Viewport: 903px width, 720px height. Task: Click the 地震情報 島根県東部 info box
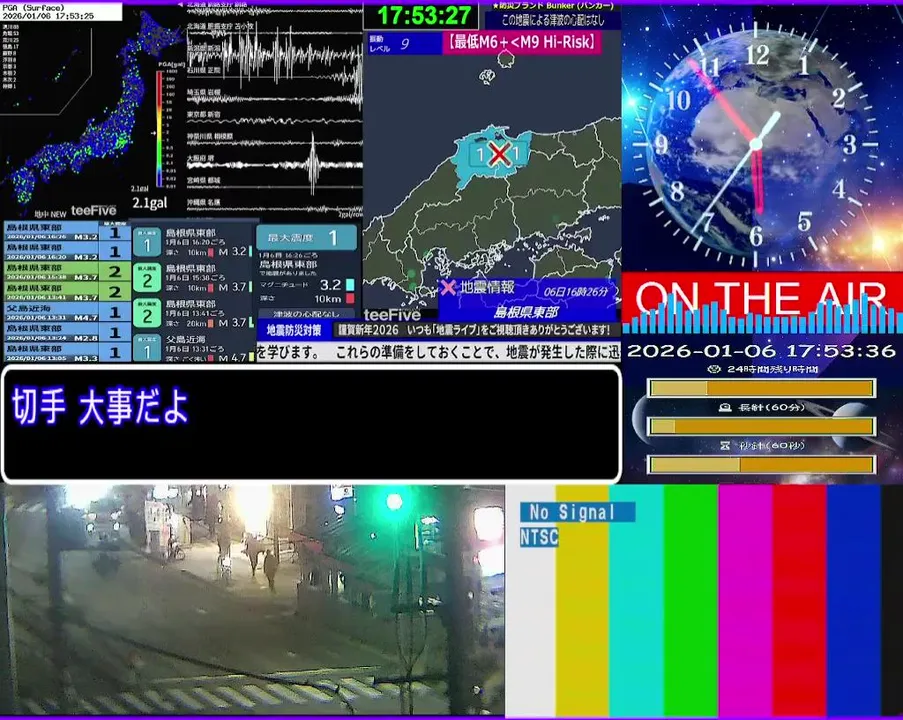click(526, 300)
